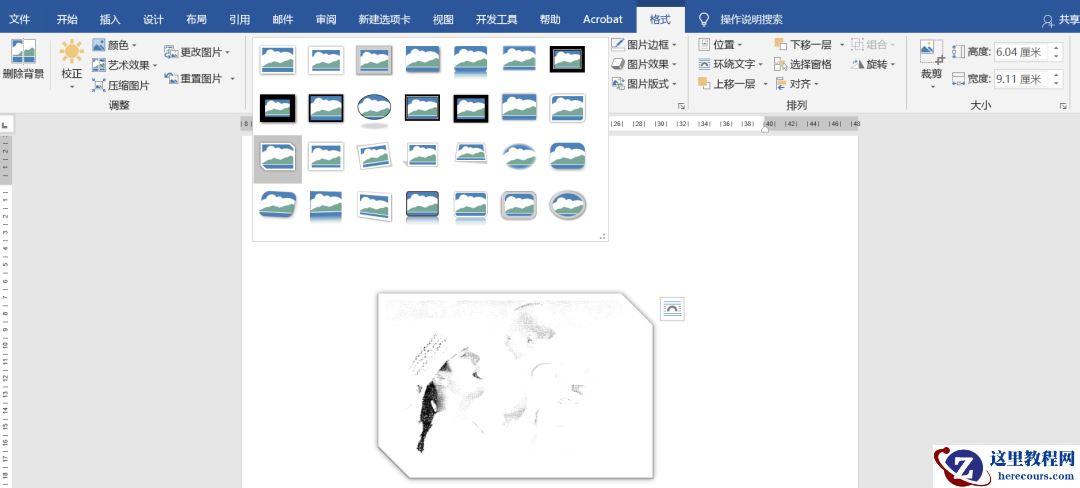This screenshot has height=488, width=1080.
Task: Apply Simple Frame White, the first gallery style
Action: tap(278, 60)
